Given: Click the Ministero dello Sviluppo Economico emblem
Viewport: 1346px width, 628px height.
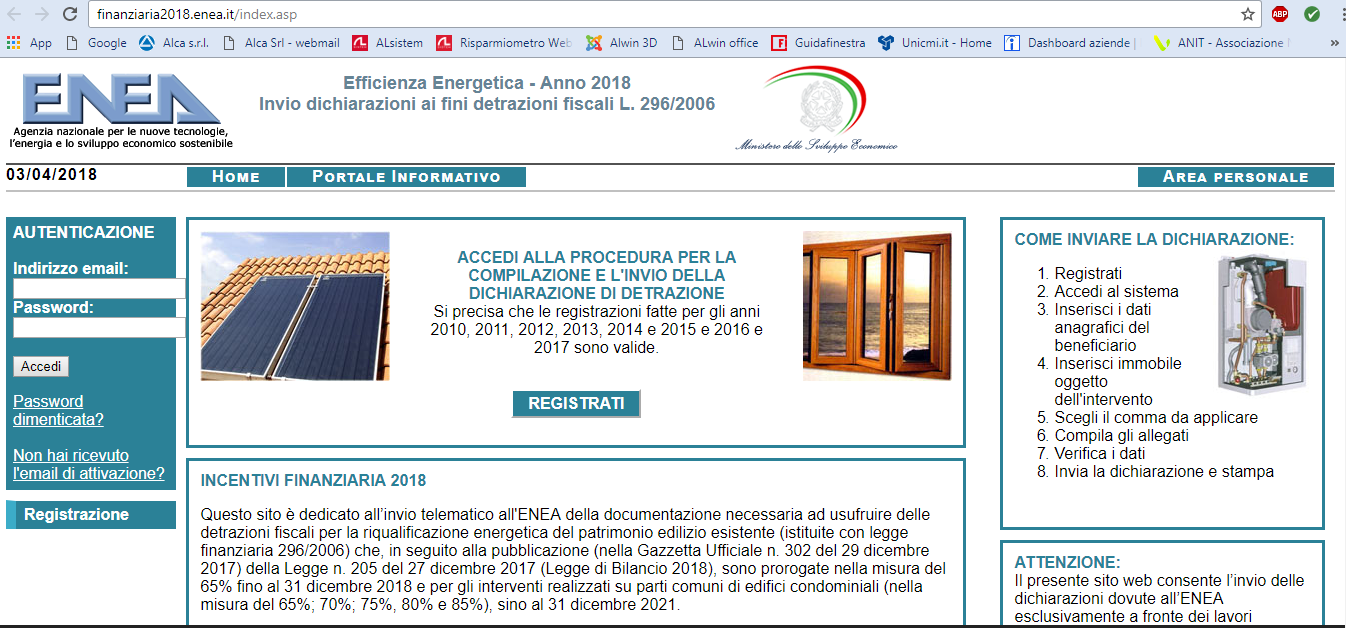Looking at the screenshot, I should point(816,110).
